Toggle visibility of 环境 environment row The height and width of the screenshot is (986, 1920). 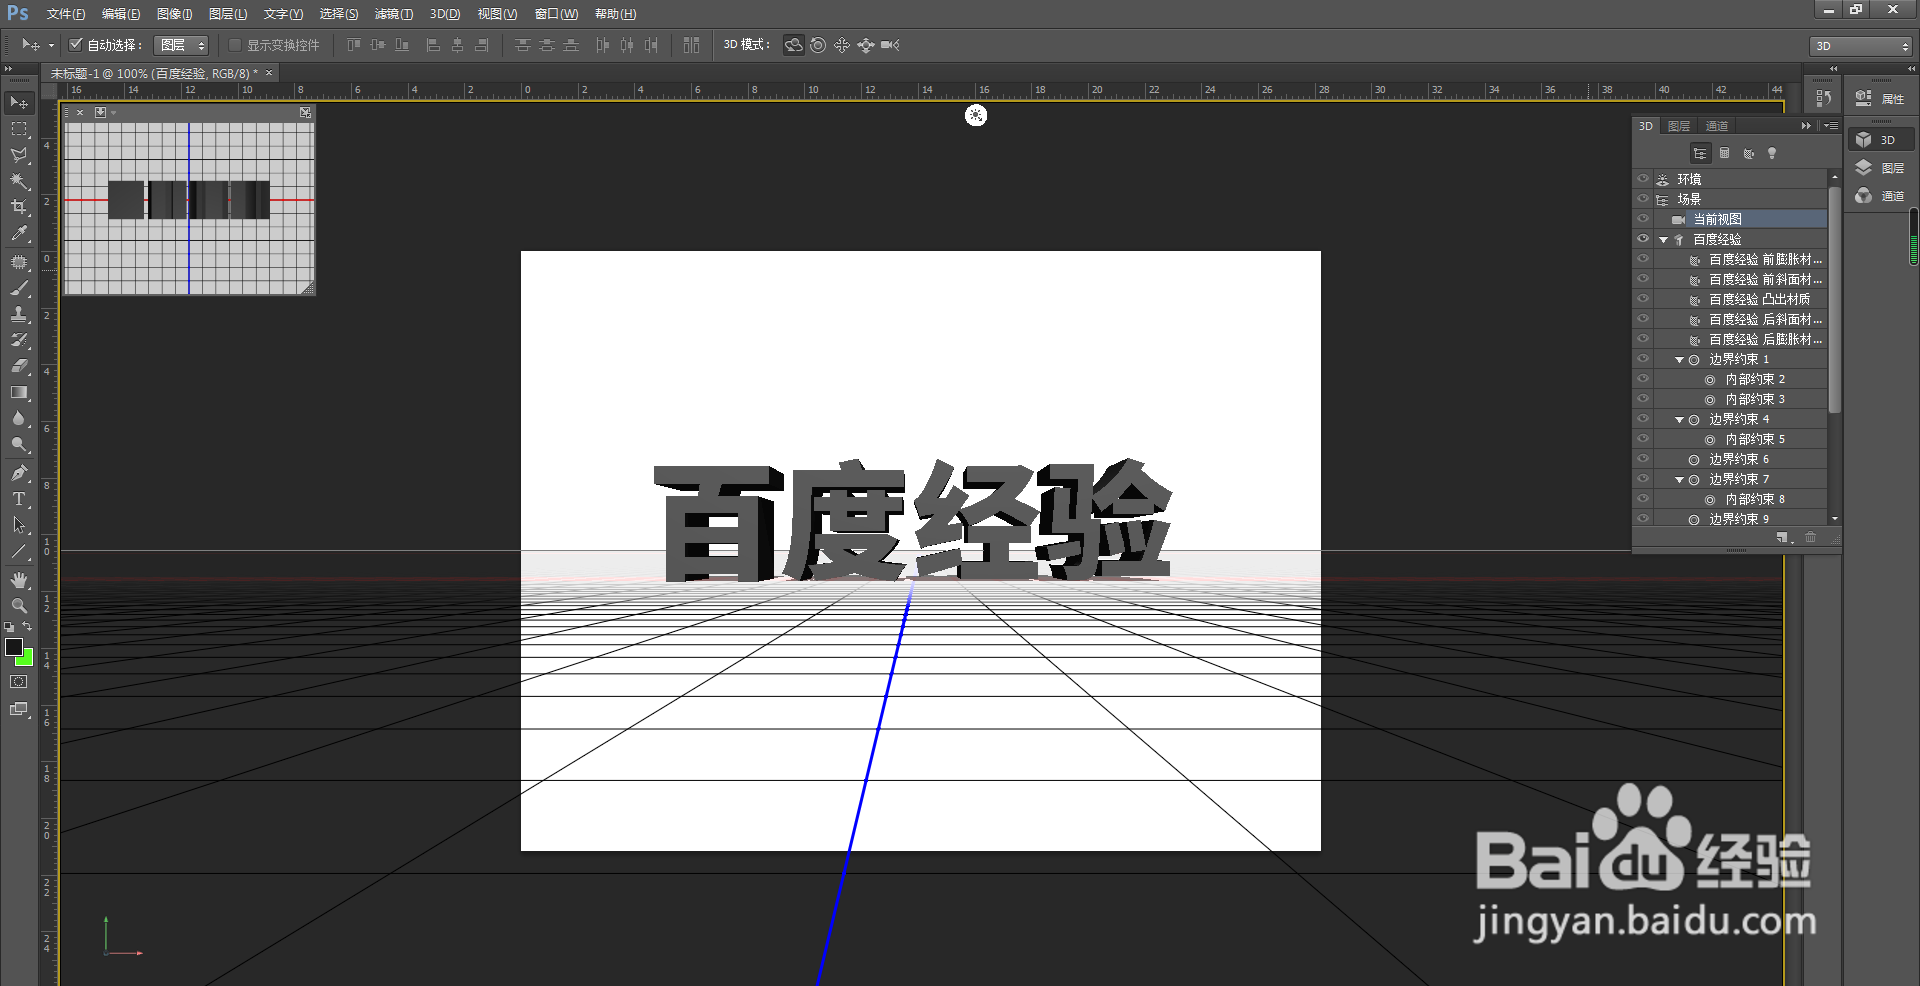point(1643,179)
